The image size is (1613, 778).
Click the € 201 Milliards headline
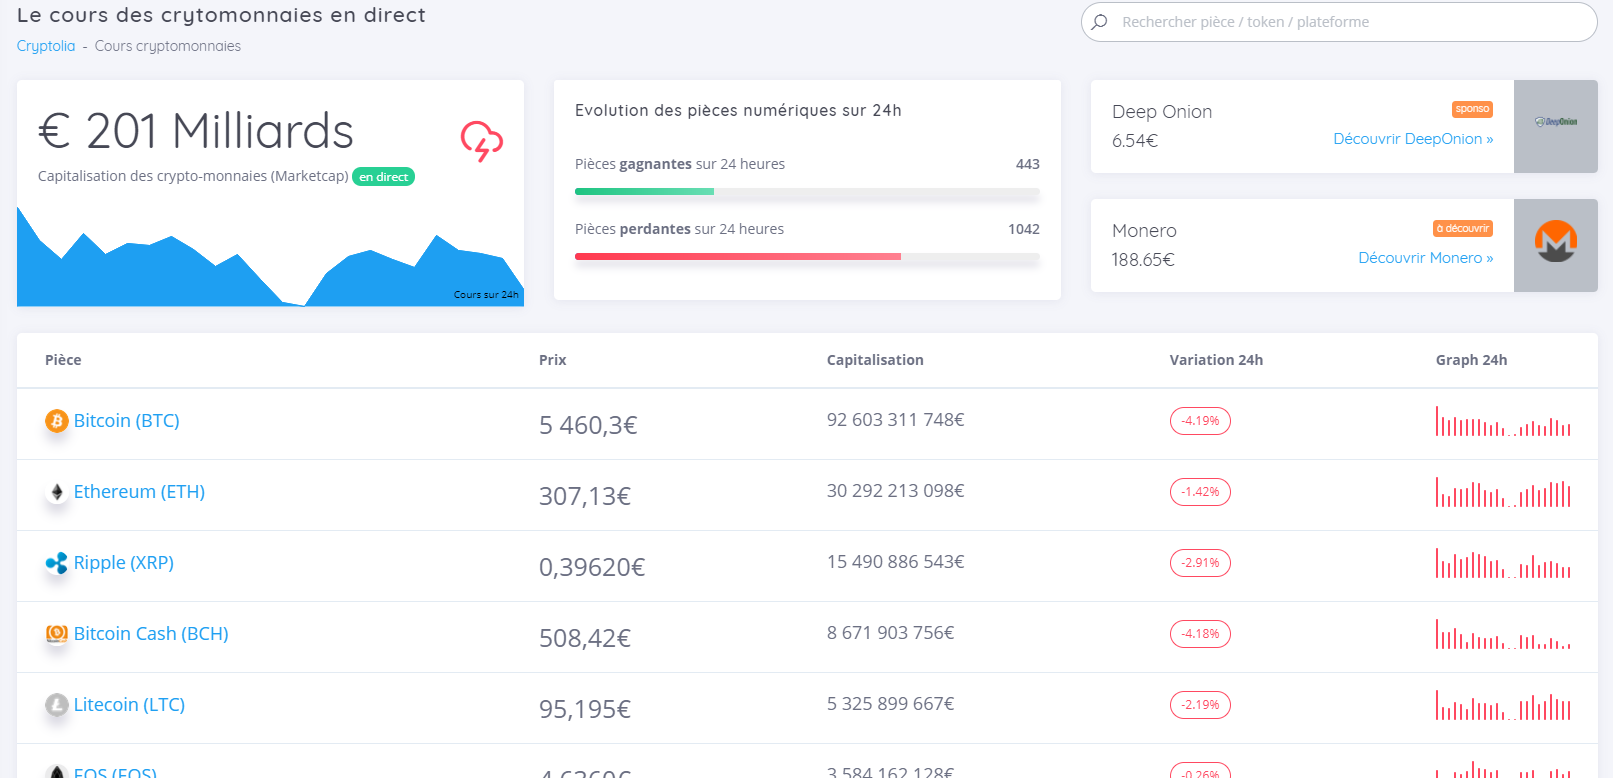[x=196, y=131]
